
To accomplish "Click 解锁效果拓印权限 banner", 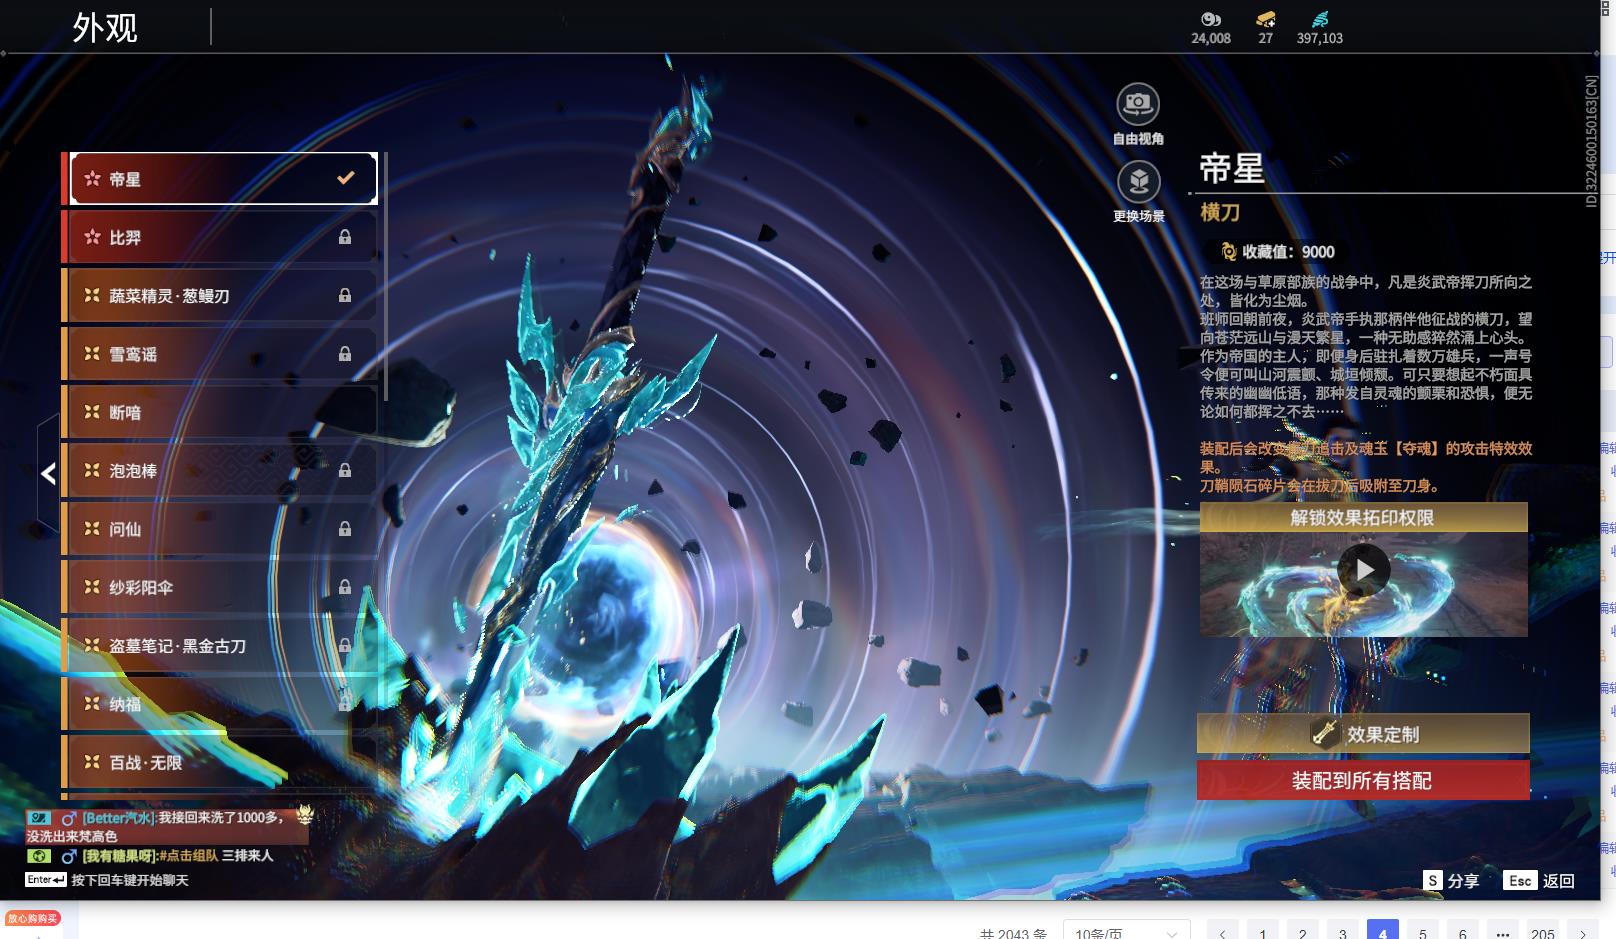I will point(1362,518).
